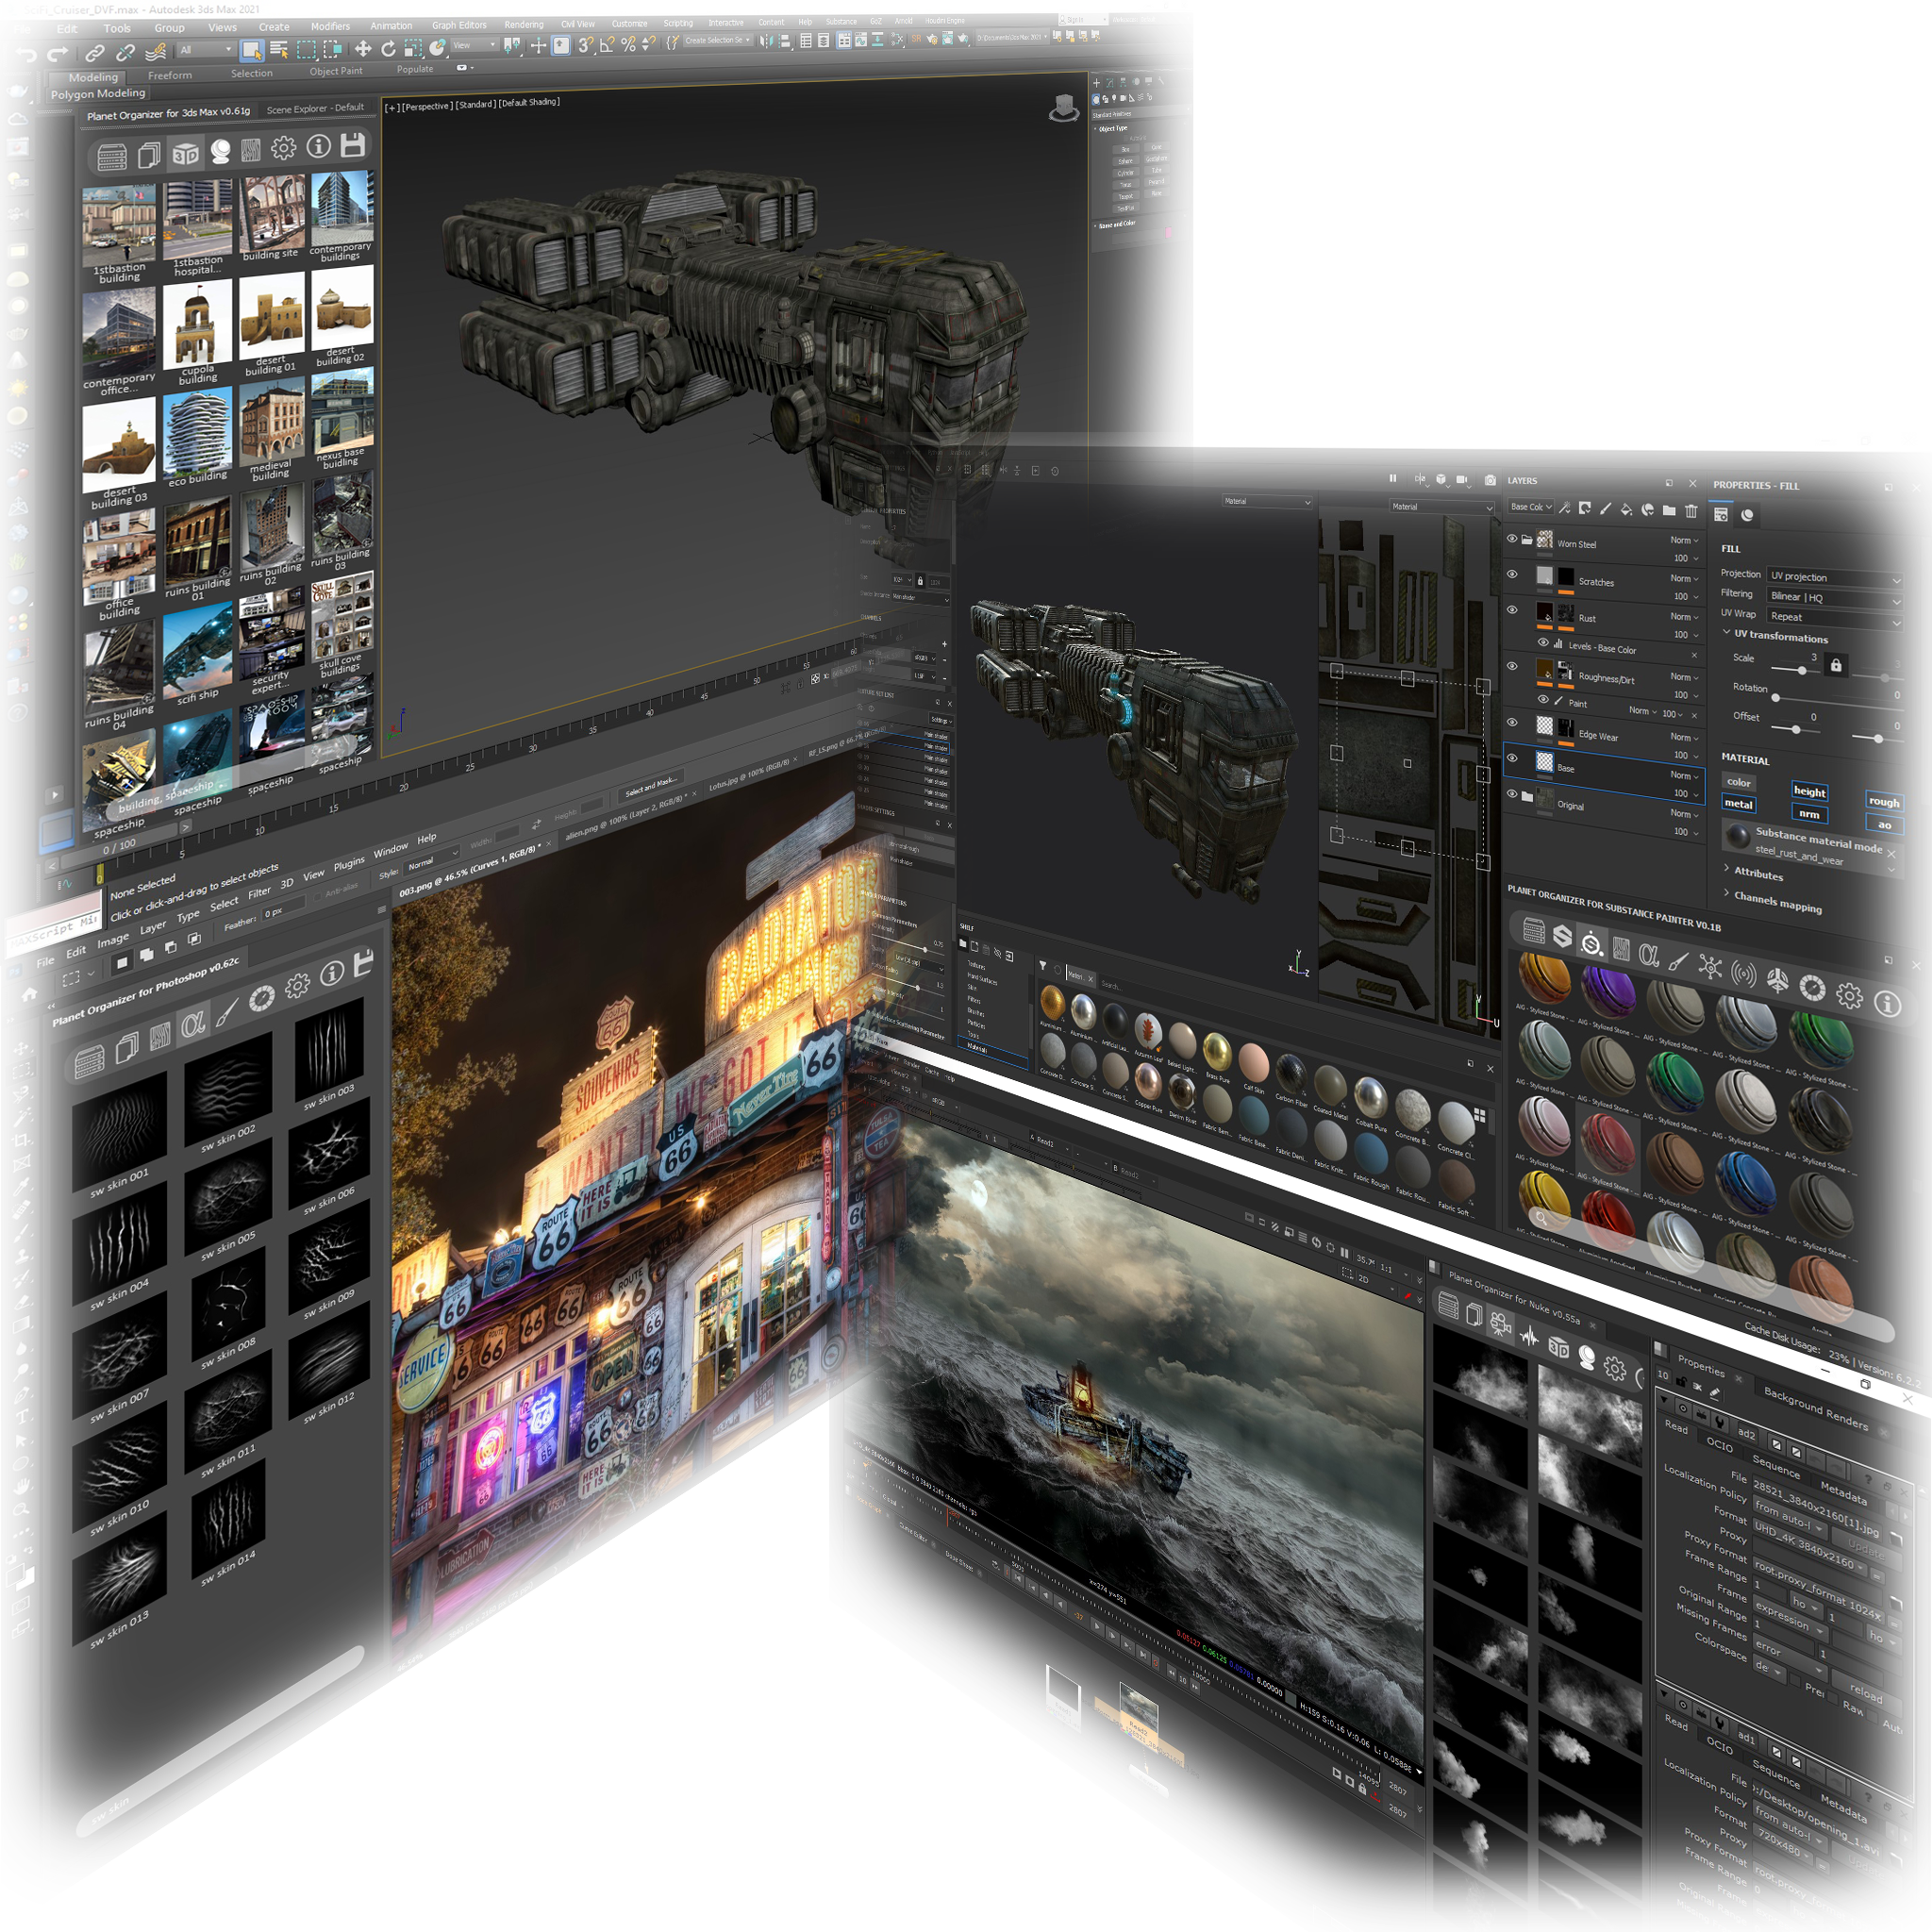Viewport: 1932px width, 1932px height.
Task: Open the Projection dropdown
Action: click(1835, 577)
